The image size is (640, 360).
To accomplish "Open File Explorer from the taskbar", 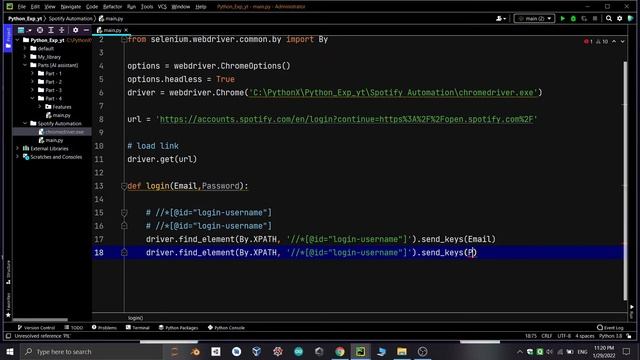I will [402, 351].
